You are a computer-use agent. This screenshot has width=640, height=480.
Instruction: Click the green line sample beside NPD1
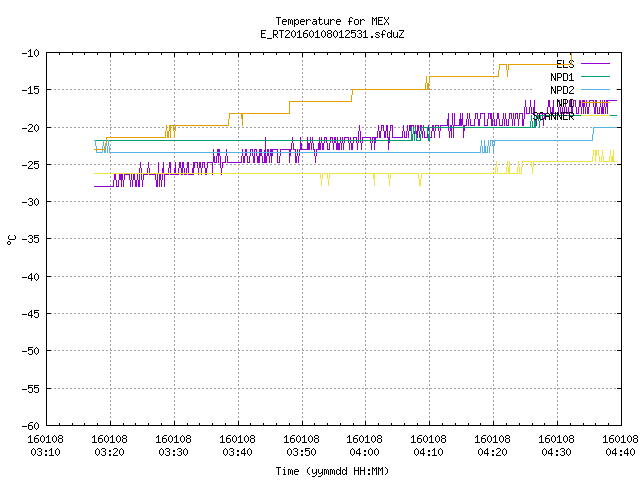tap(595, 76)
